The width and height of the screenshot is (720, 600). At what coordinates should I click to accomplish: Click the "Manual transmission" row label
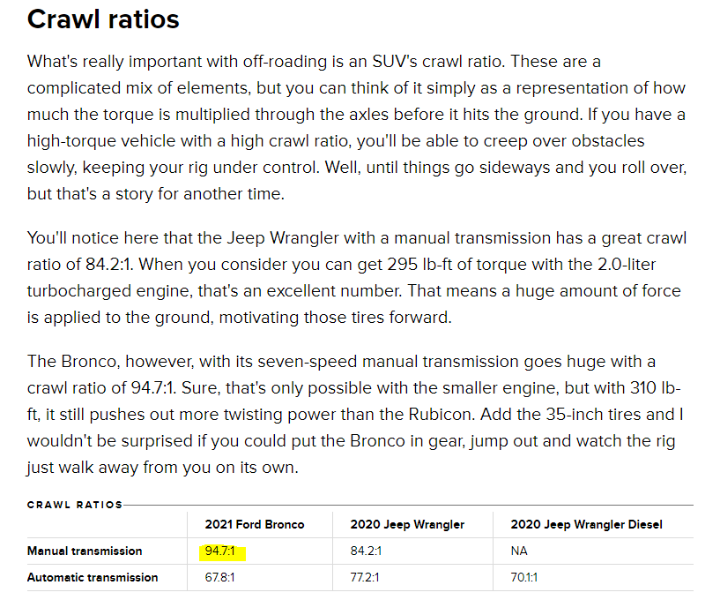pyautogui.click(x=84, y=551)
